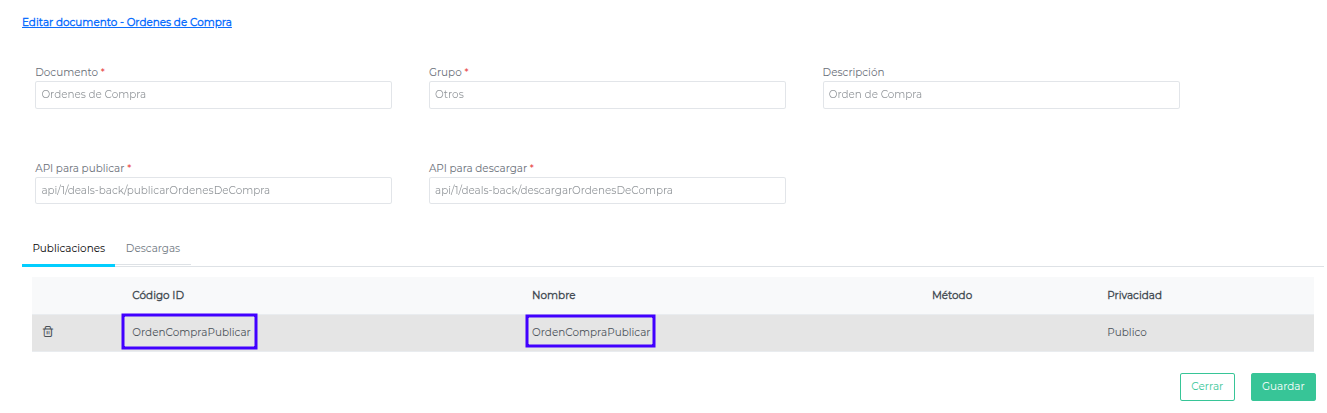Select OrdenCompraPublicar in the Nombre column
The width and height of the screenshot is (1327, 413).
click(x=590, y=332)
